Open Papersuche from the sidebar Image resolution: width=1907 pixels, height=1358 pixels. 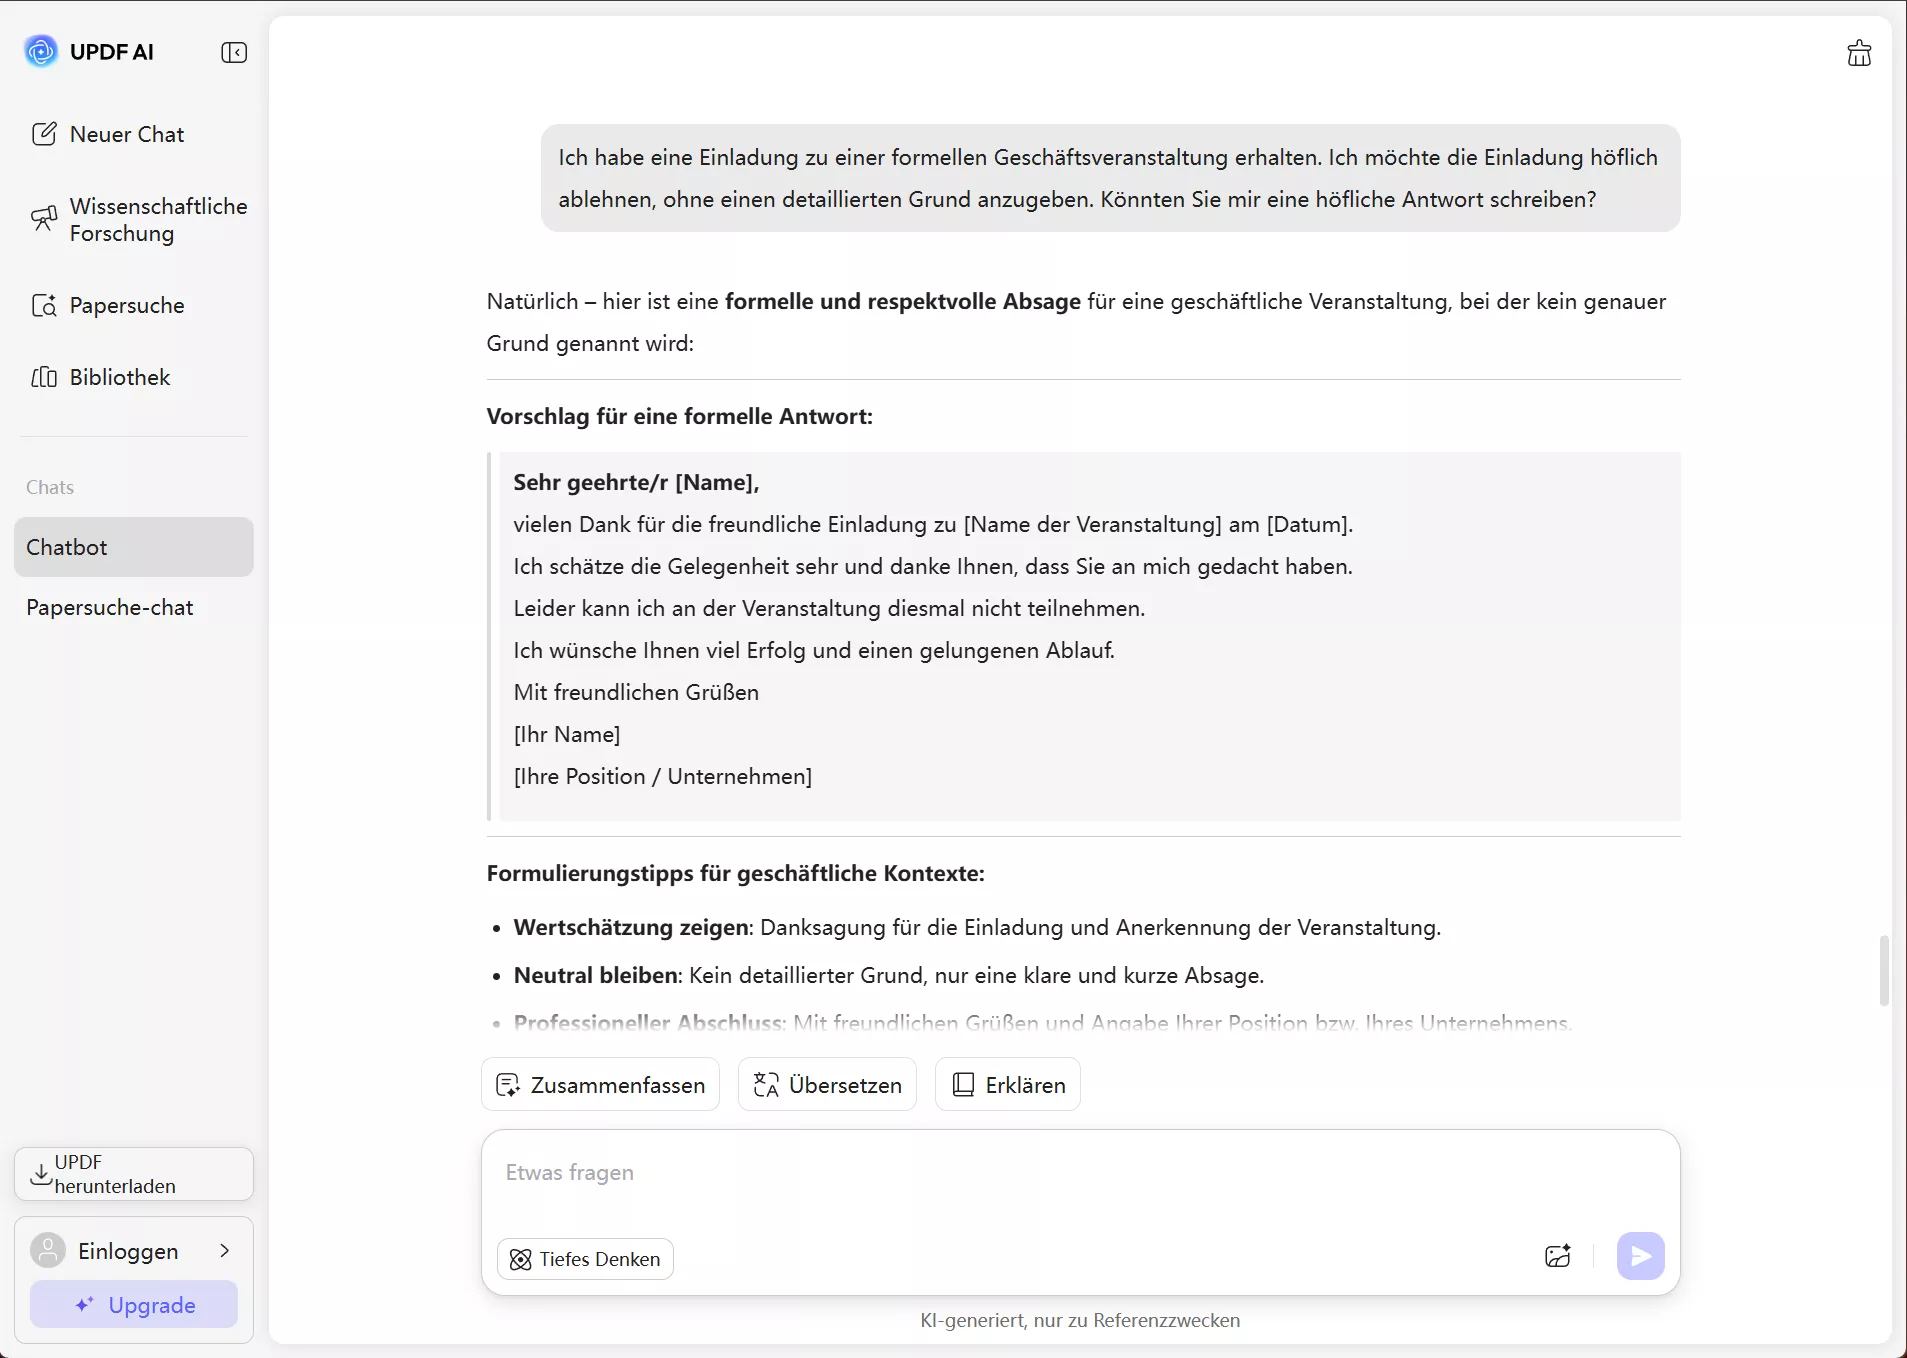125,305
